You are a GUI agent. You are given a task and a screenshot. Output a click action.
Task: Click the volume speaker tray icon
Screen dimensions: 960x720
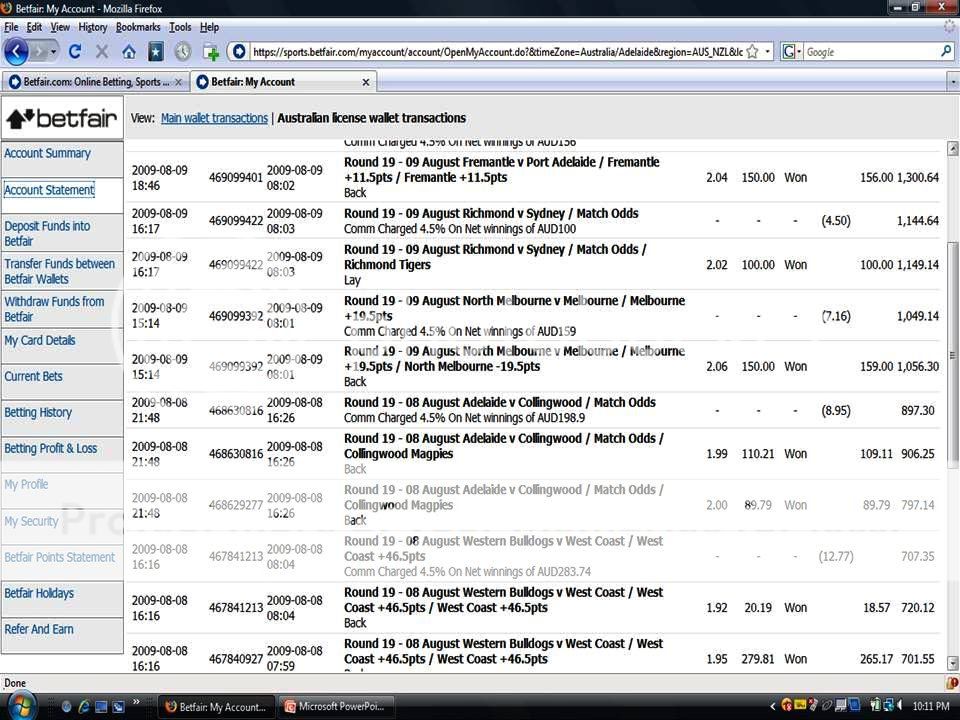(x=899, y=706)
